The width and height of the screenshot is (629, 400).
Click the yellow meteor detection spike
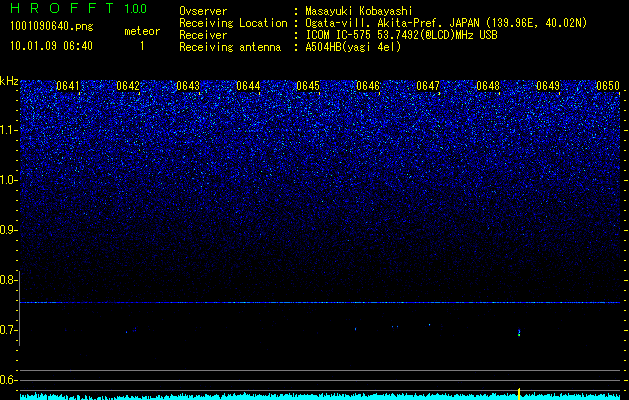coord(519,394)
